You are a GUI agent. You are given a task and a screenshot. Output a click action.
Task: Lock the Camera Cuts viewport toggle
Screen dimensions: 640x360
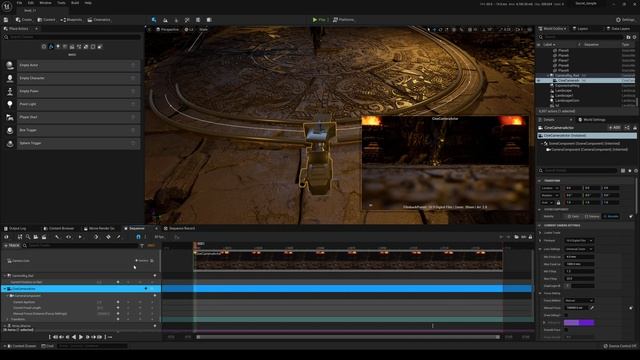coord(152,260)
